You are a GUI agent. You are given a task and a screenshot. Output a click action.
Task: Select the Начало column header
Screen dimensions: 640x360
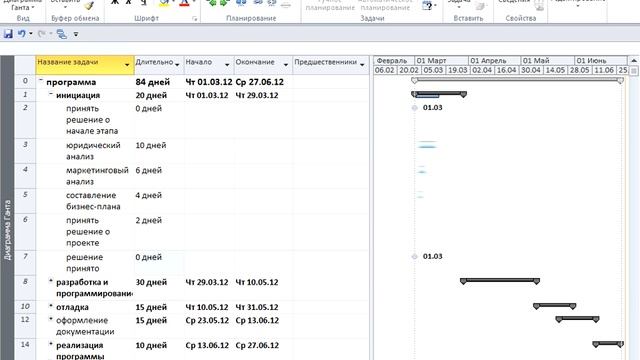pyautogui.click(x=209, y=65)
